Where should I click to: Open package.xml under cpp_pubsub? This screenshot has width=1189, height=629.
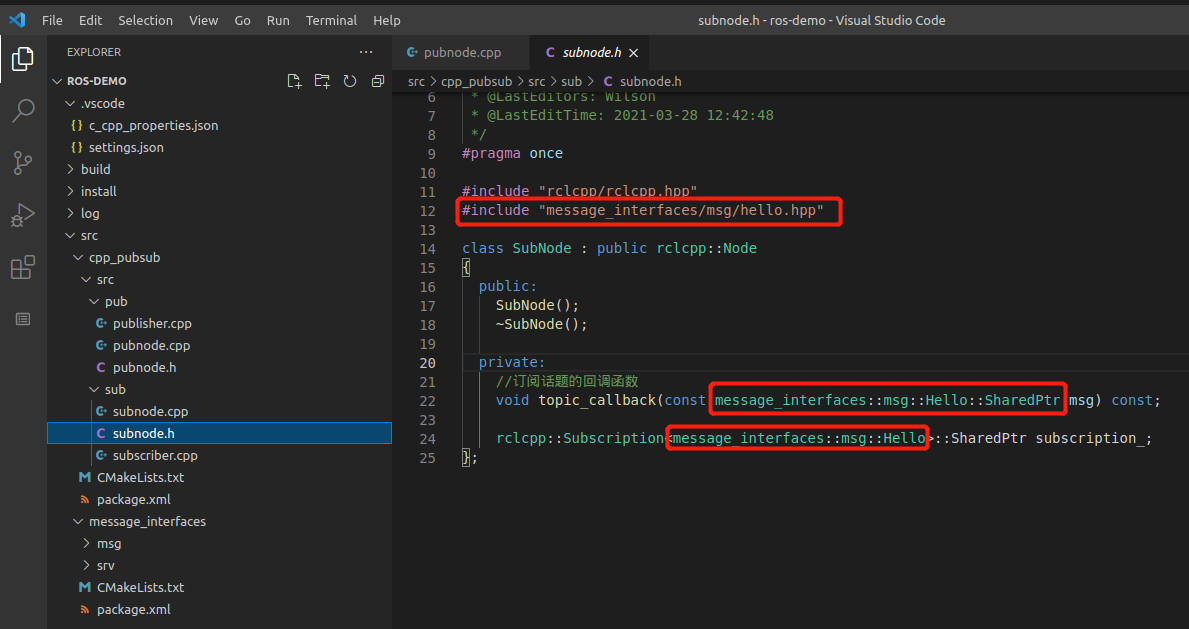(x=219, y=499)
